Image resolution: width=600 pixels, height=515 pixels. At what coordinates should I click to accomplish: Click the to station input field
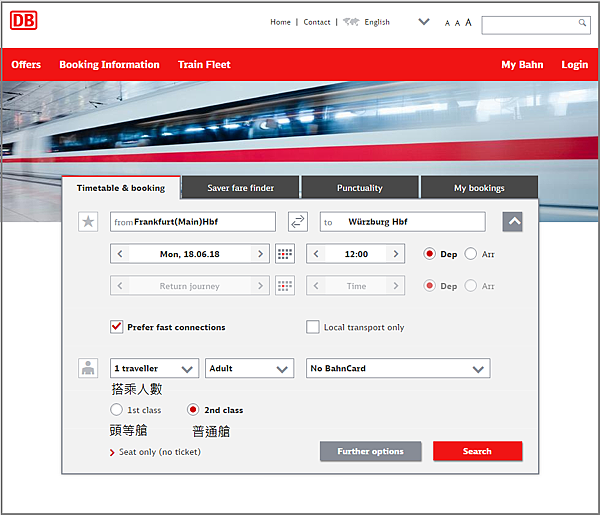pyautogui.click(x=403, y=222)
